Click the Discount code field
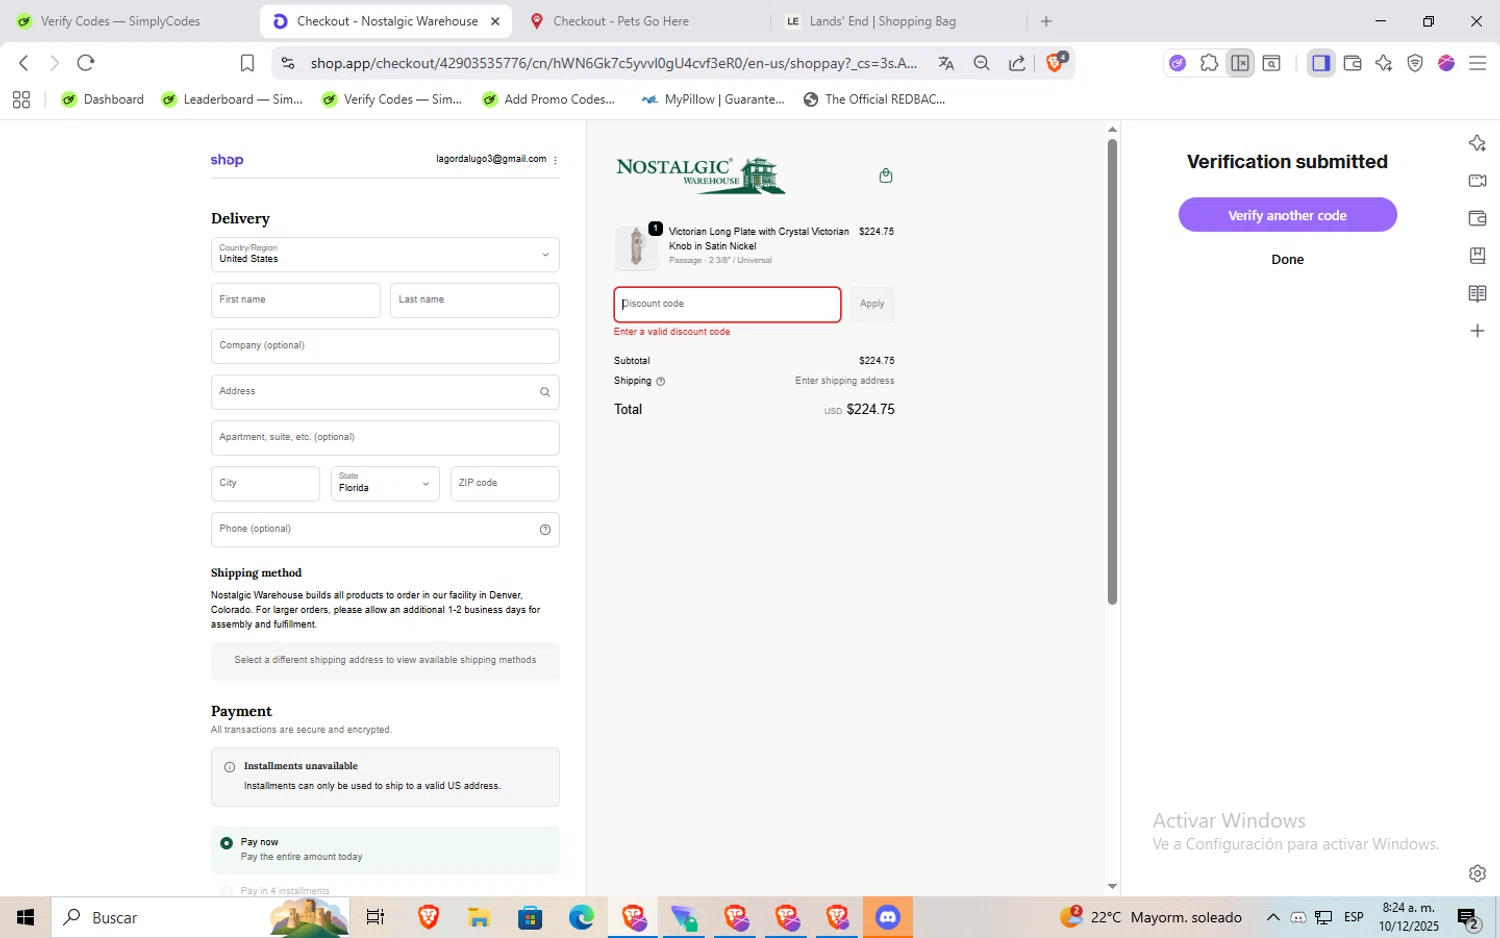The width and height of the screenshot is (1500, 938). click(x=727, y=304)
